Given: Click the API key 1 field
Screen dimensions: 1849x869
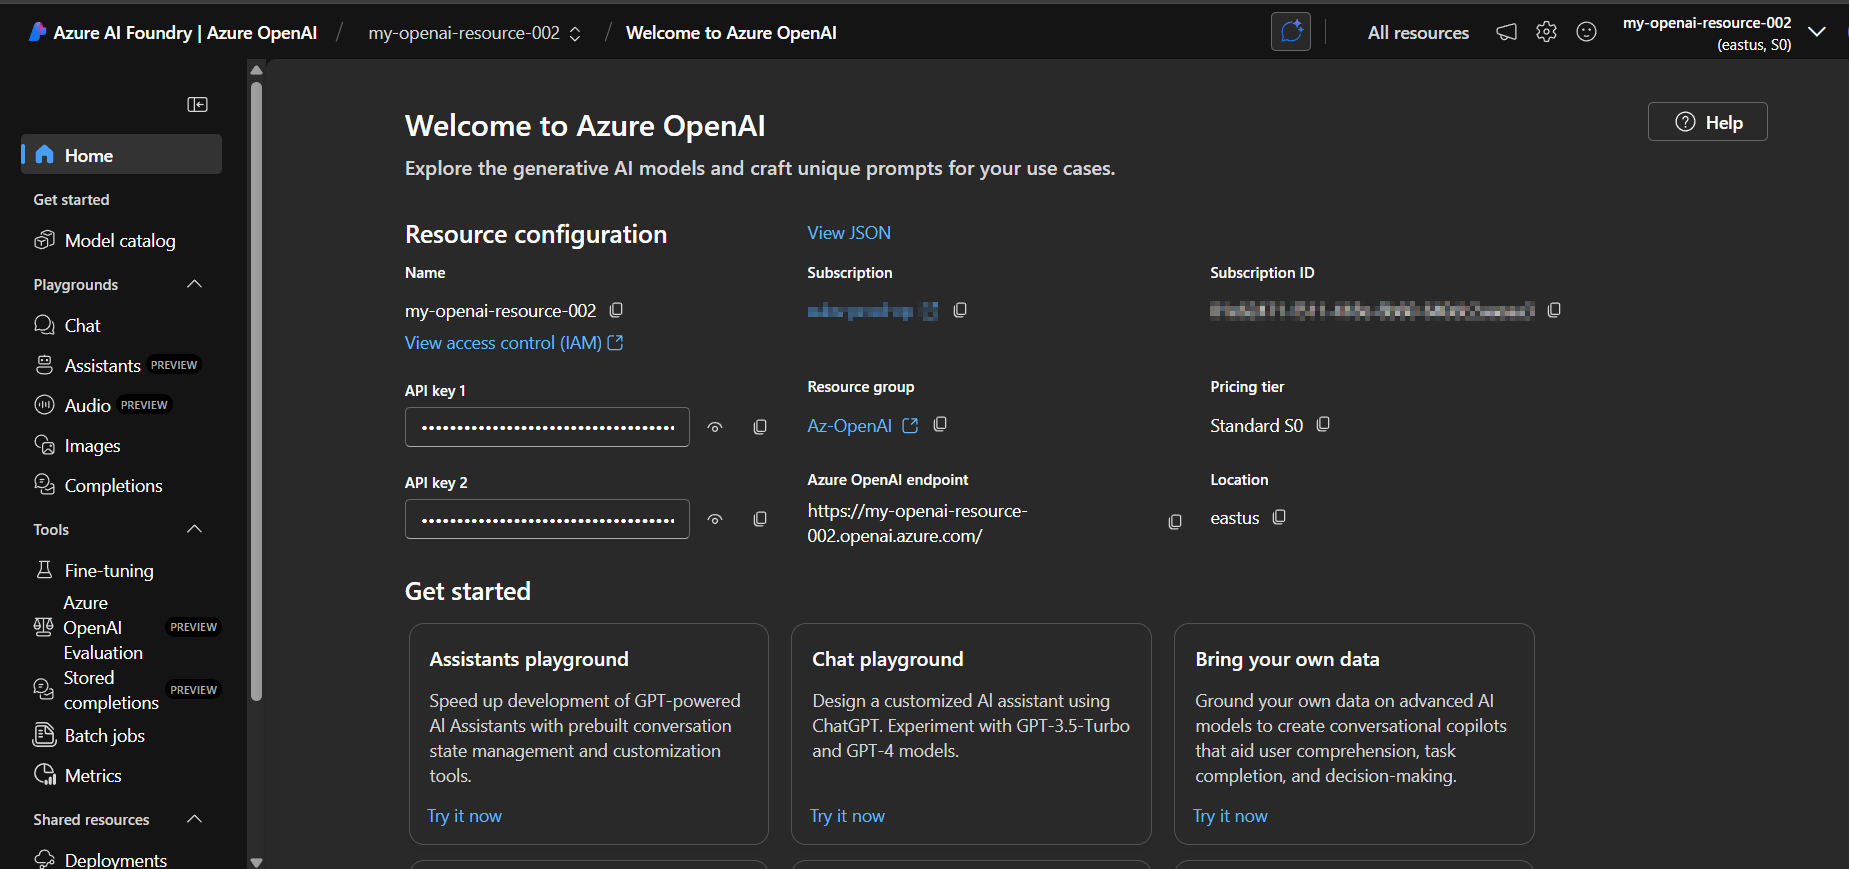Looking at the screenshot, I should (547, 427).
